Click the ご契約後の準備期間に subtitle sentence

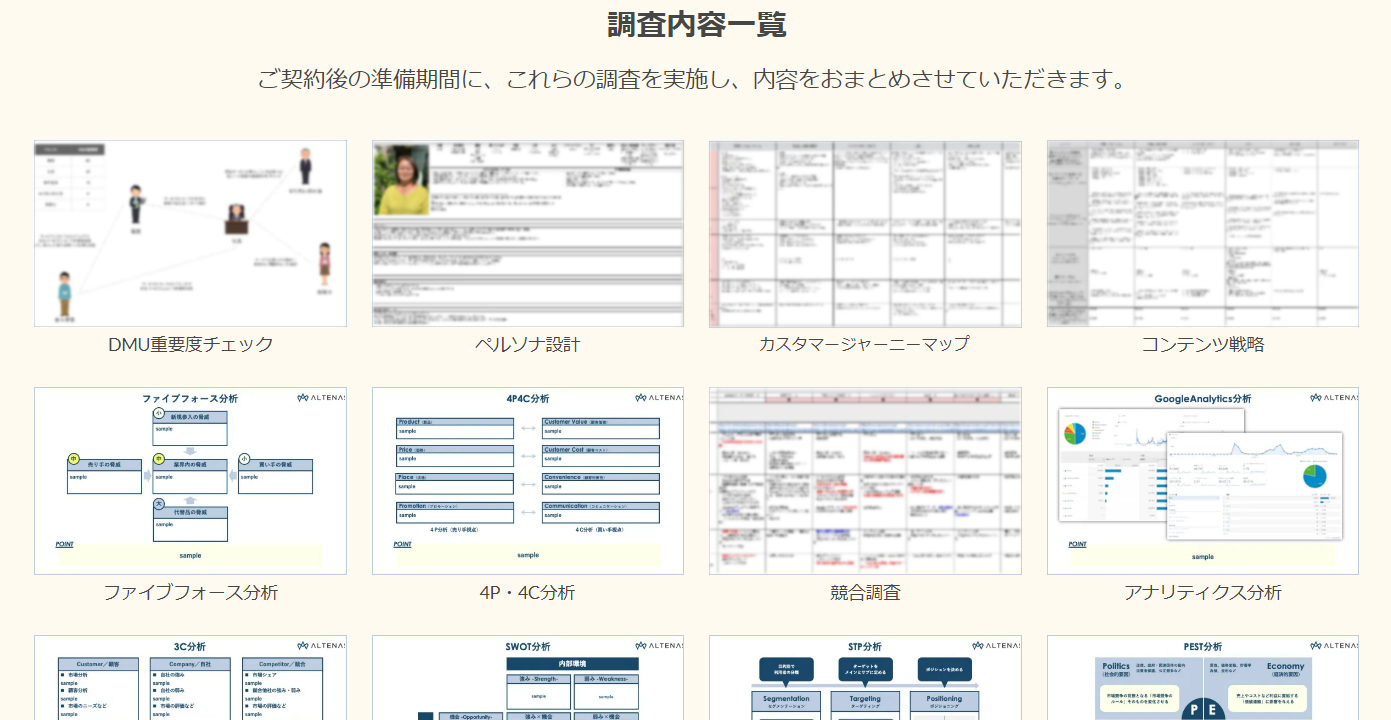[692, 79]
